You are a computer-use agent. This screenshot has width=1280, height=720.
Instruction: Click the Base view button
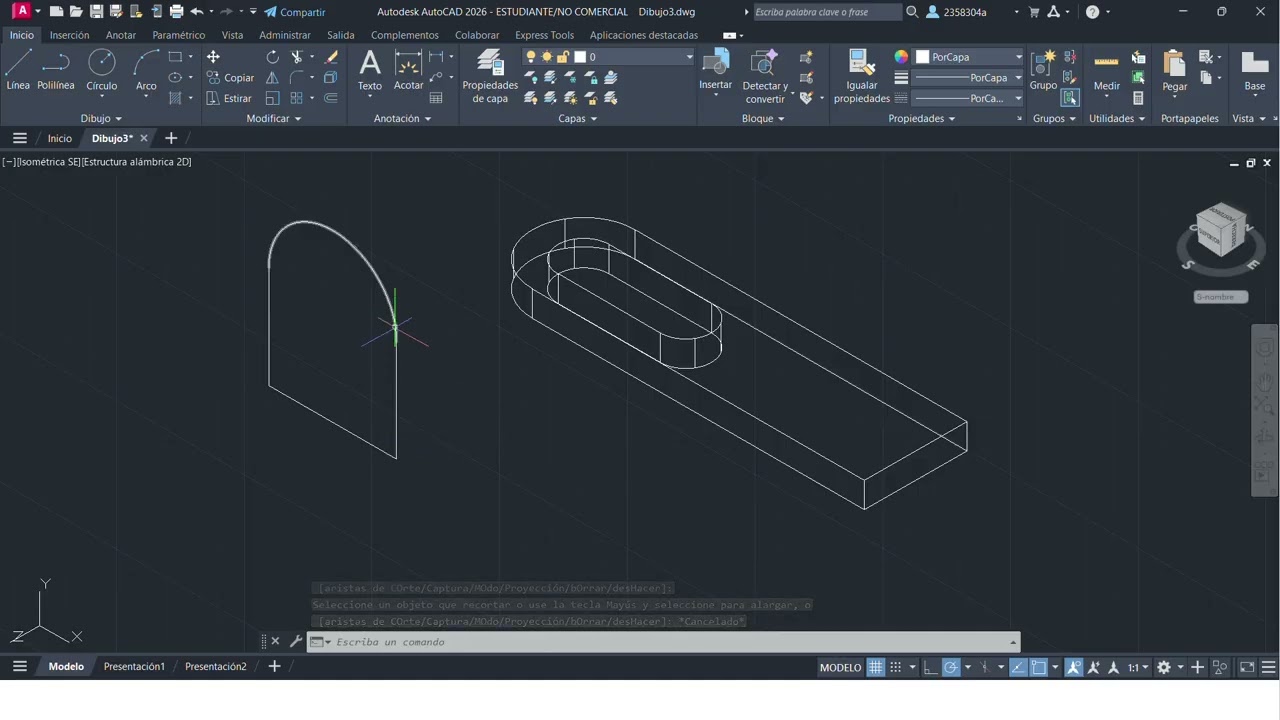point(1254,70)
